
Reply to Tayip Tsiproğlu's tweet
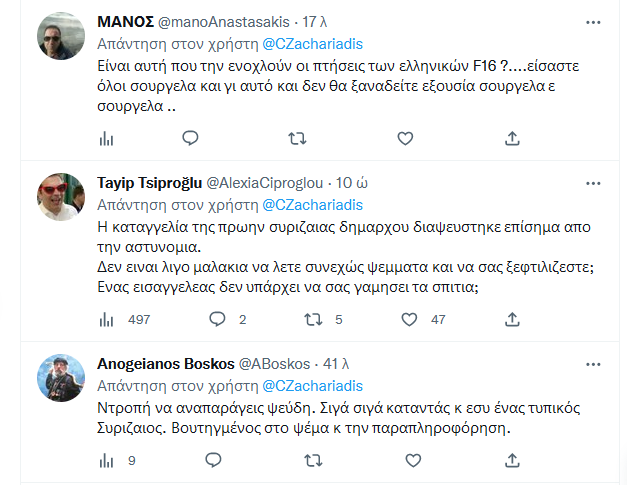217,319
